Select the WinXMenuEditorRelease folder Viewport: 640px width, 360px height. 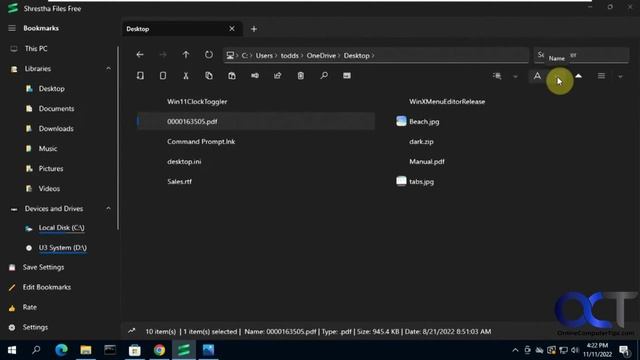[447, 102]
